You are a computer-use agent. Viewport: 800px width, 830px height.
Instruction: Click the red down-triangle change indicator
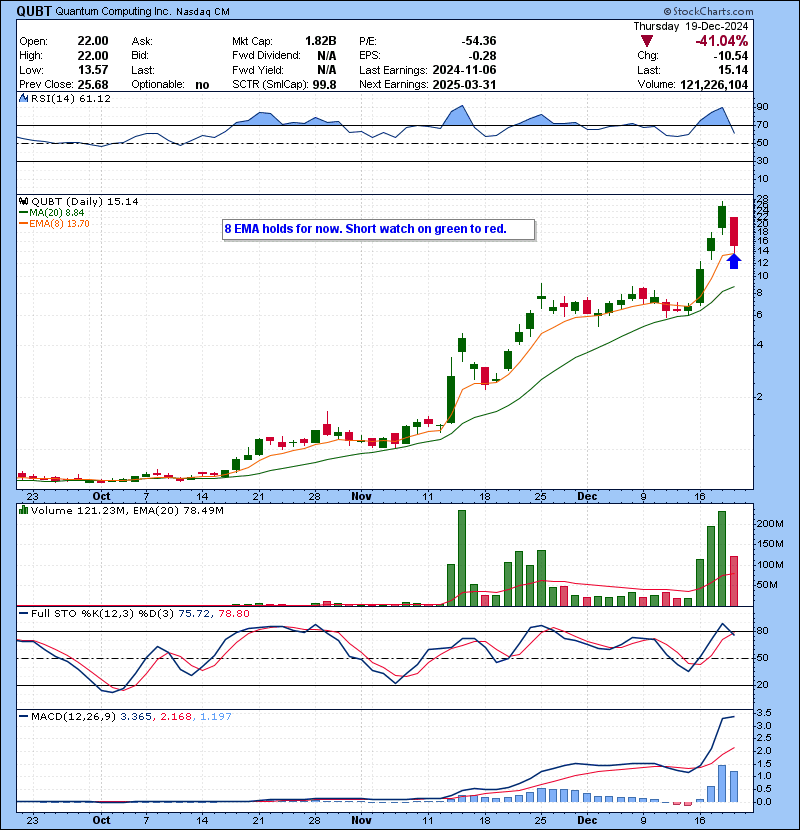[x=646, y=41]
